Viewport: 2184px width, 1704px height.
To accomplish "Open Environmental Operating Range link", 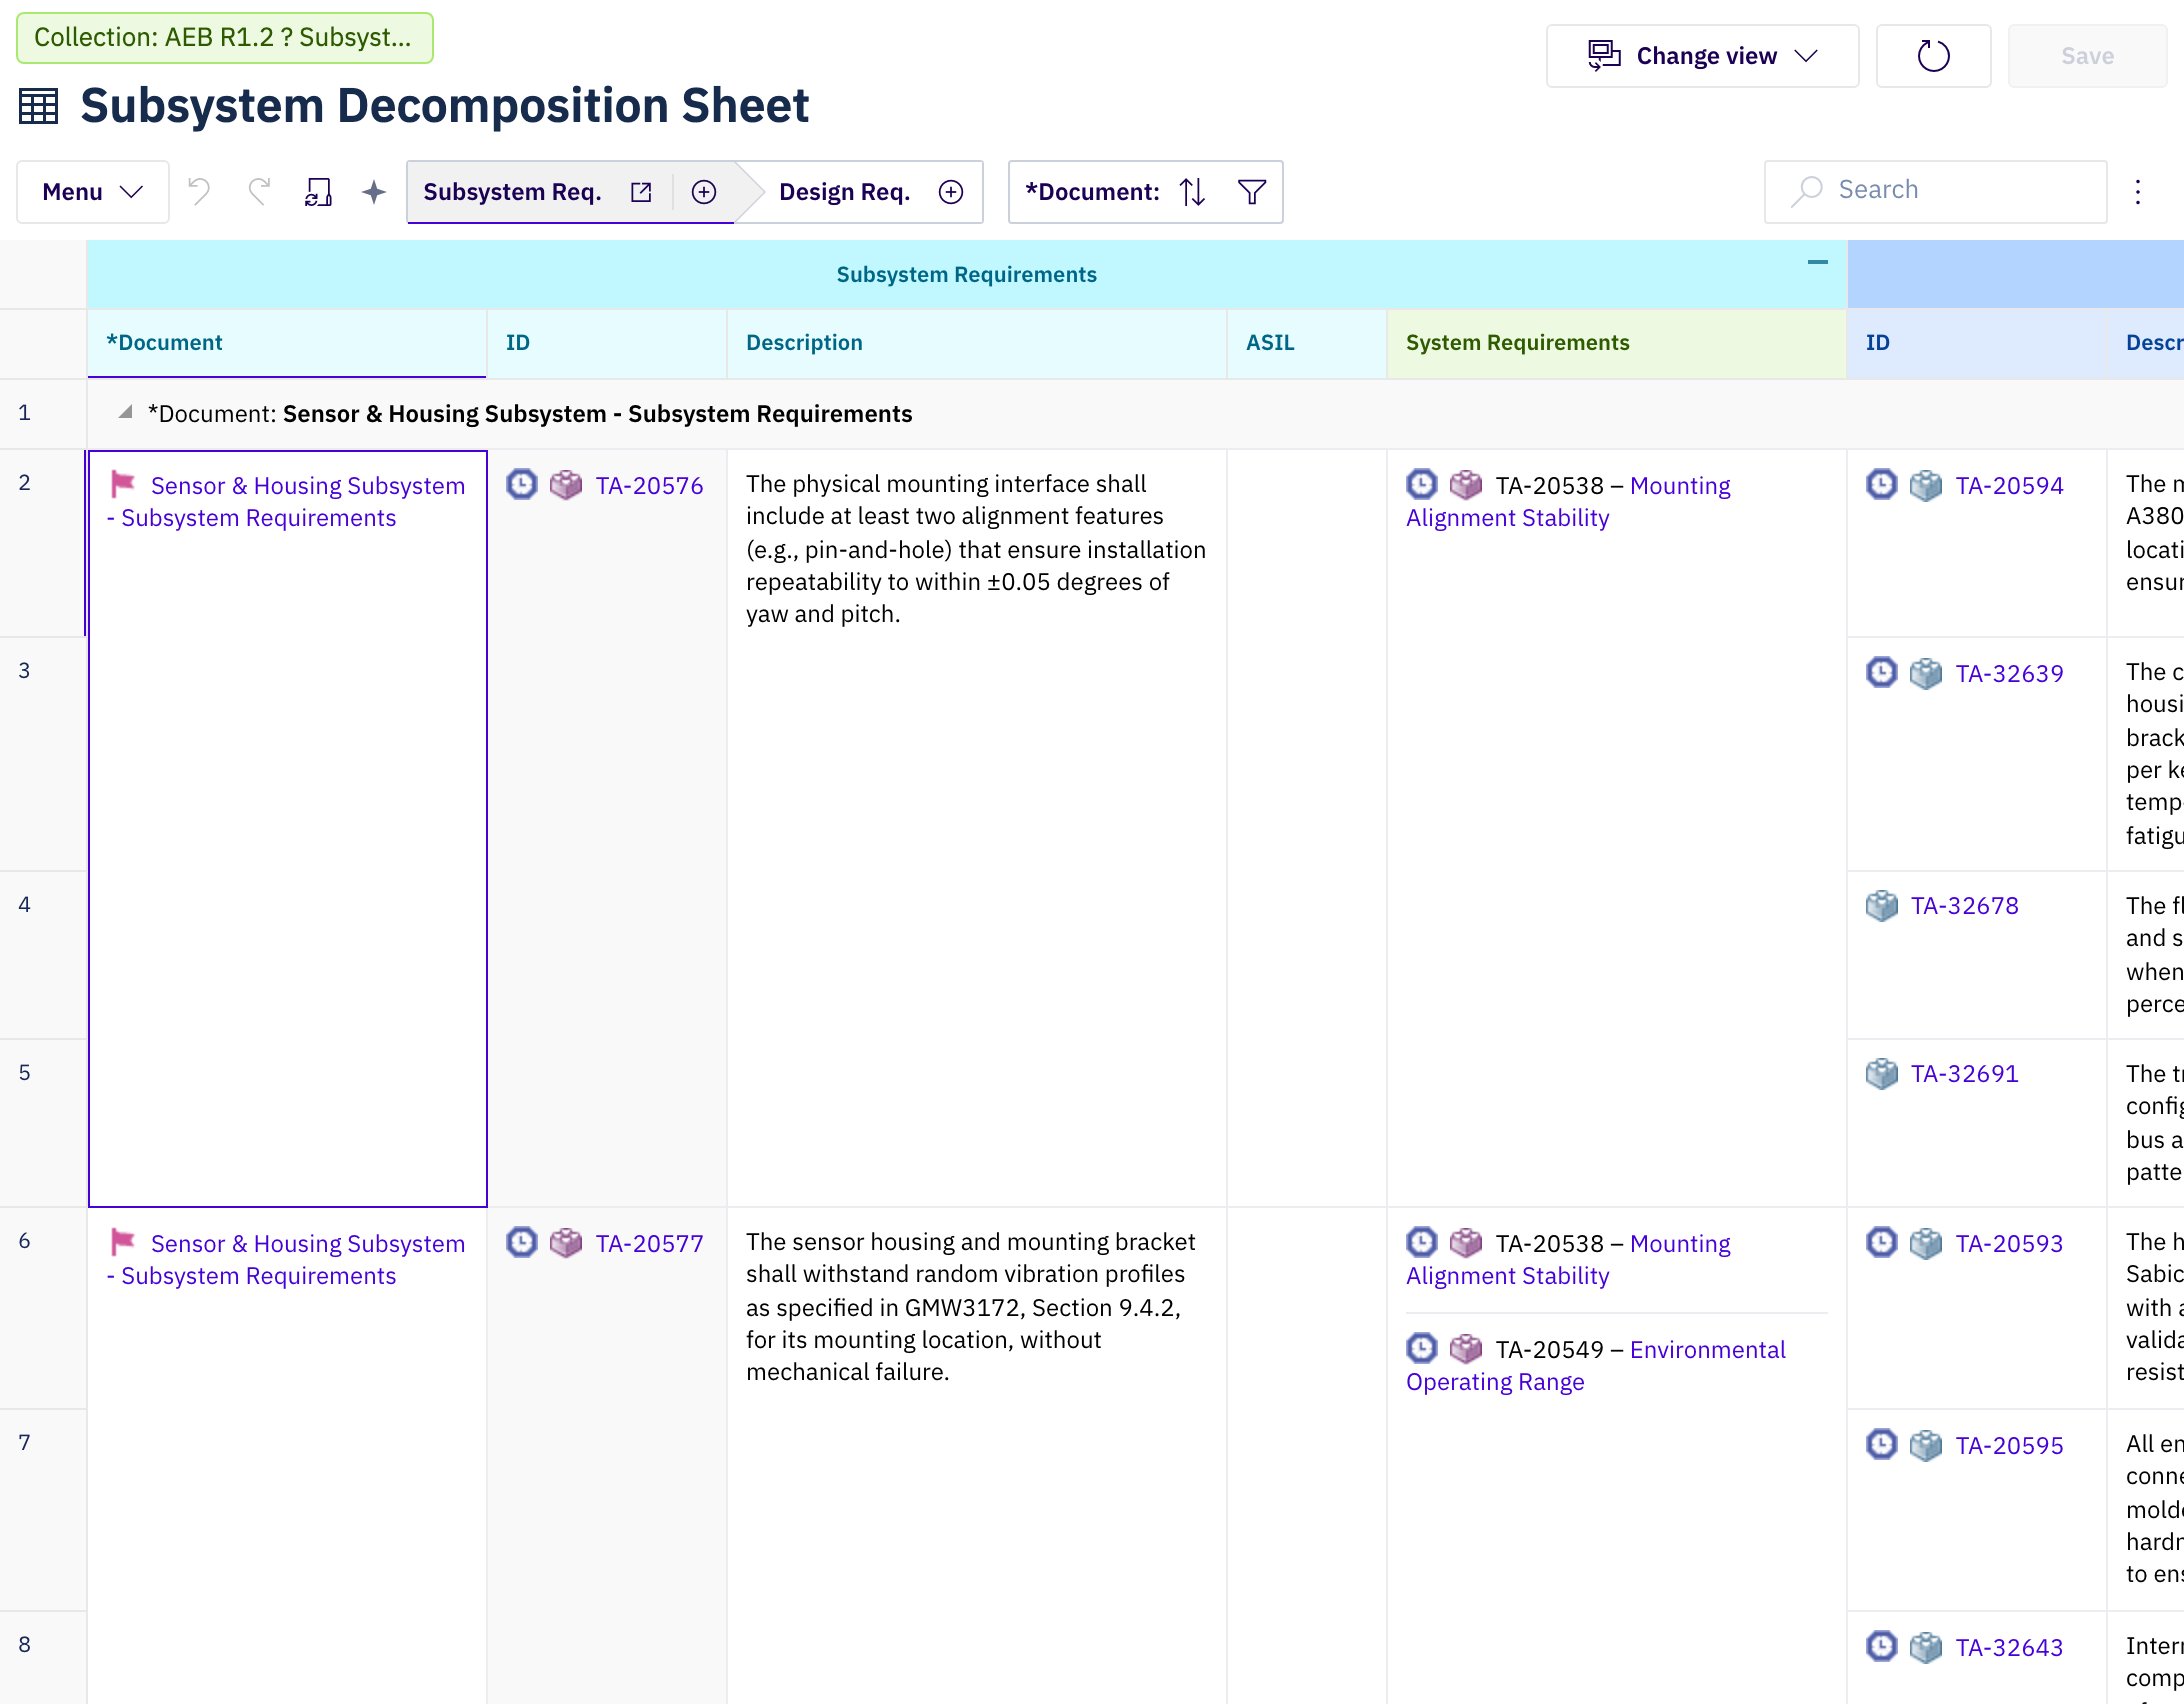I will [x=1595, y=1366].
